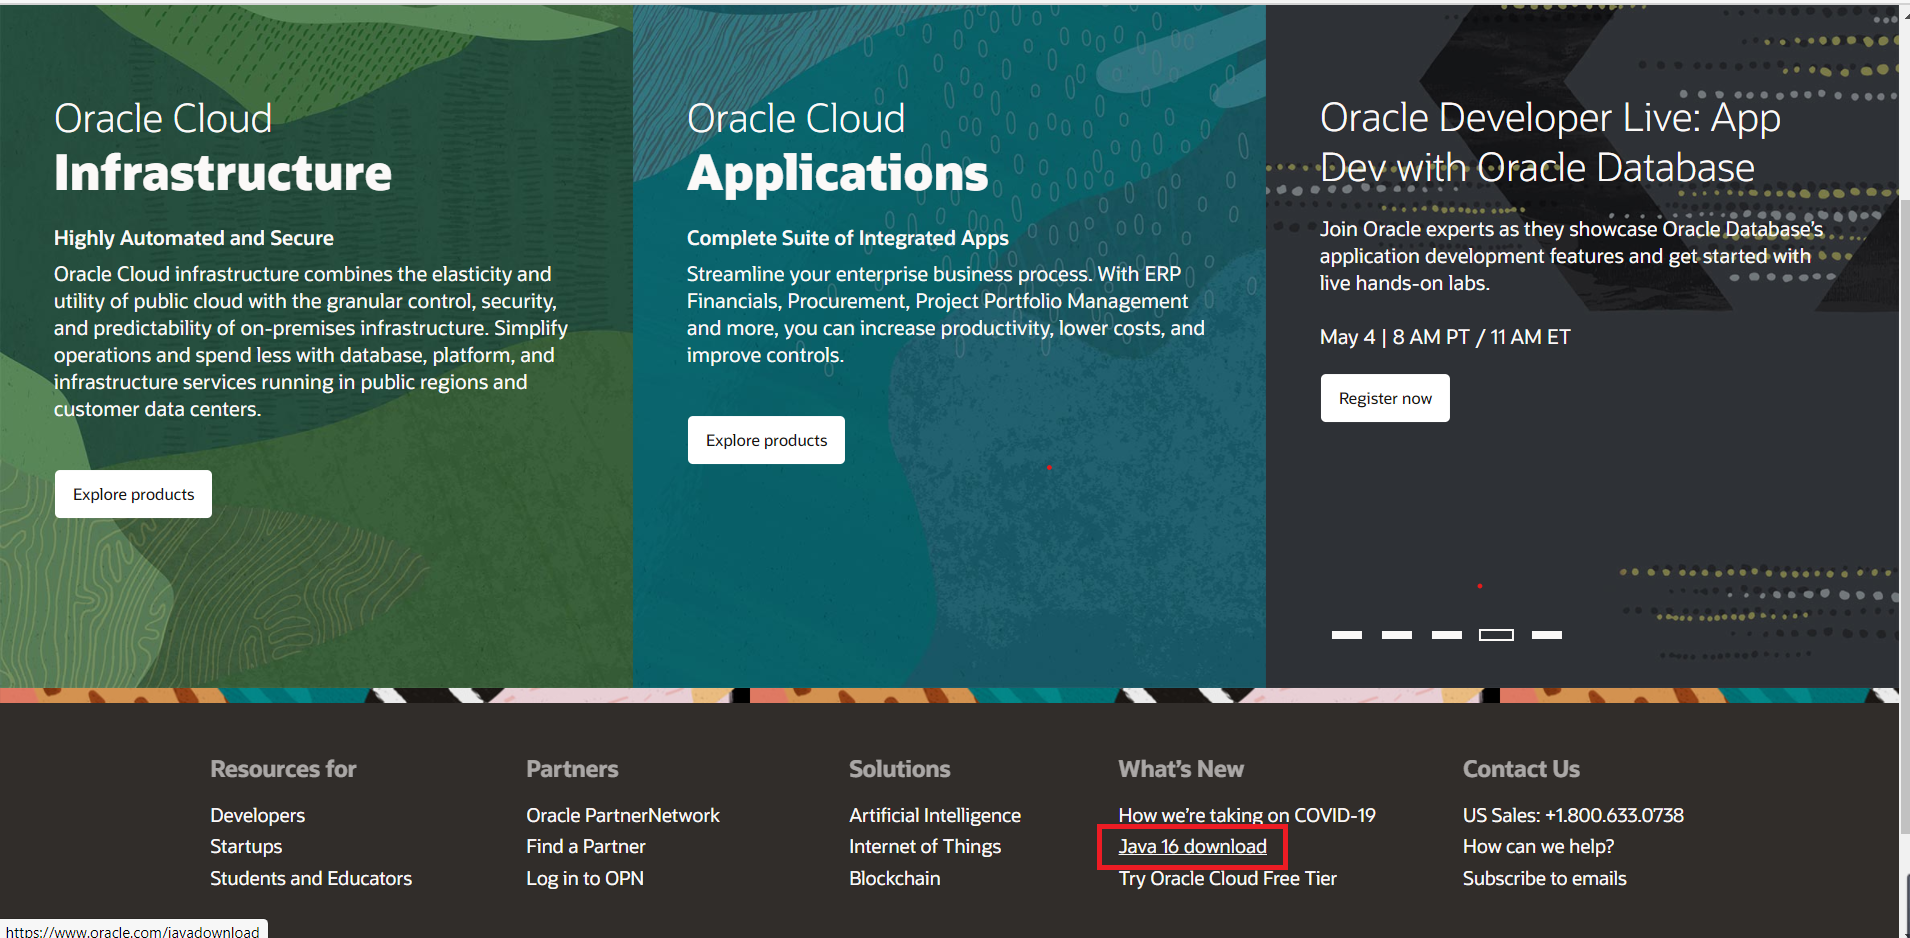
Task: Click the Oracle Cloud Infrastructure heading
Action: 223,146
